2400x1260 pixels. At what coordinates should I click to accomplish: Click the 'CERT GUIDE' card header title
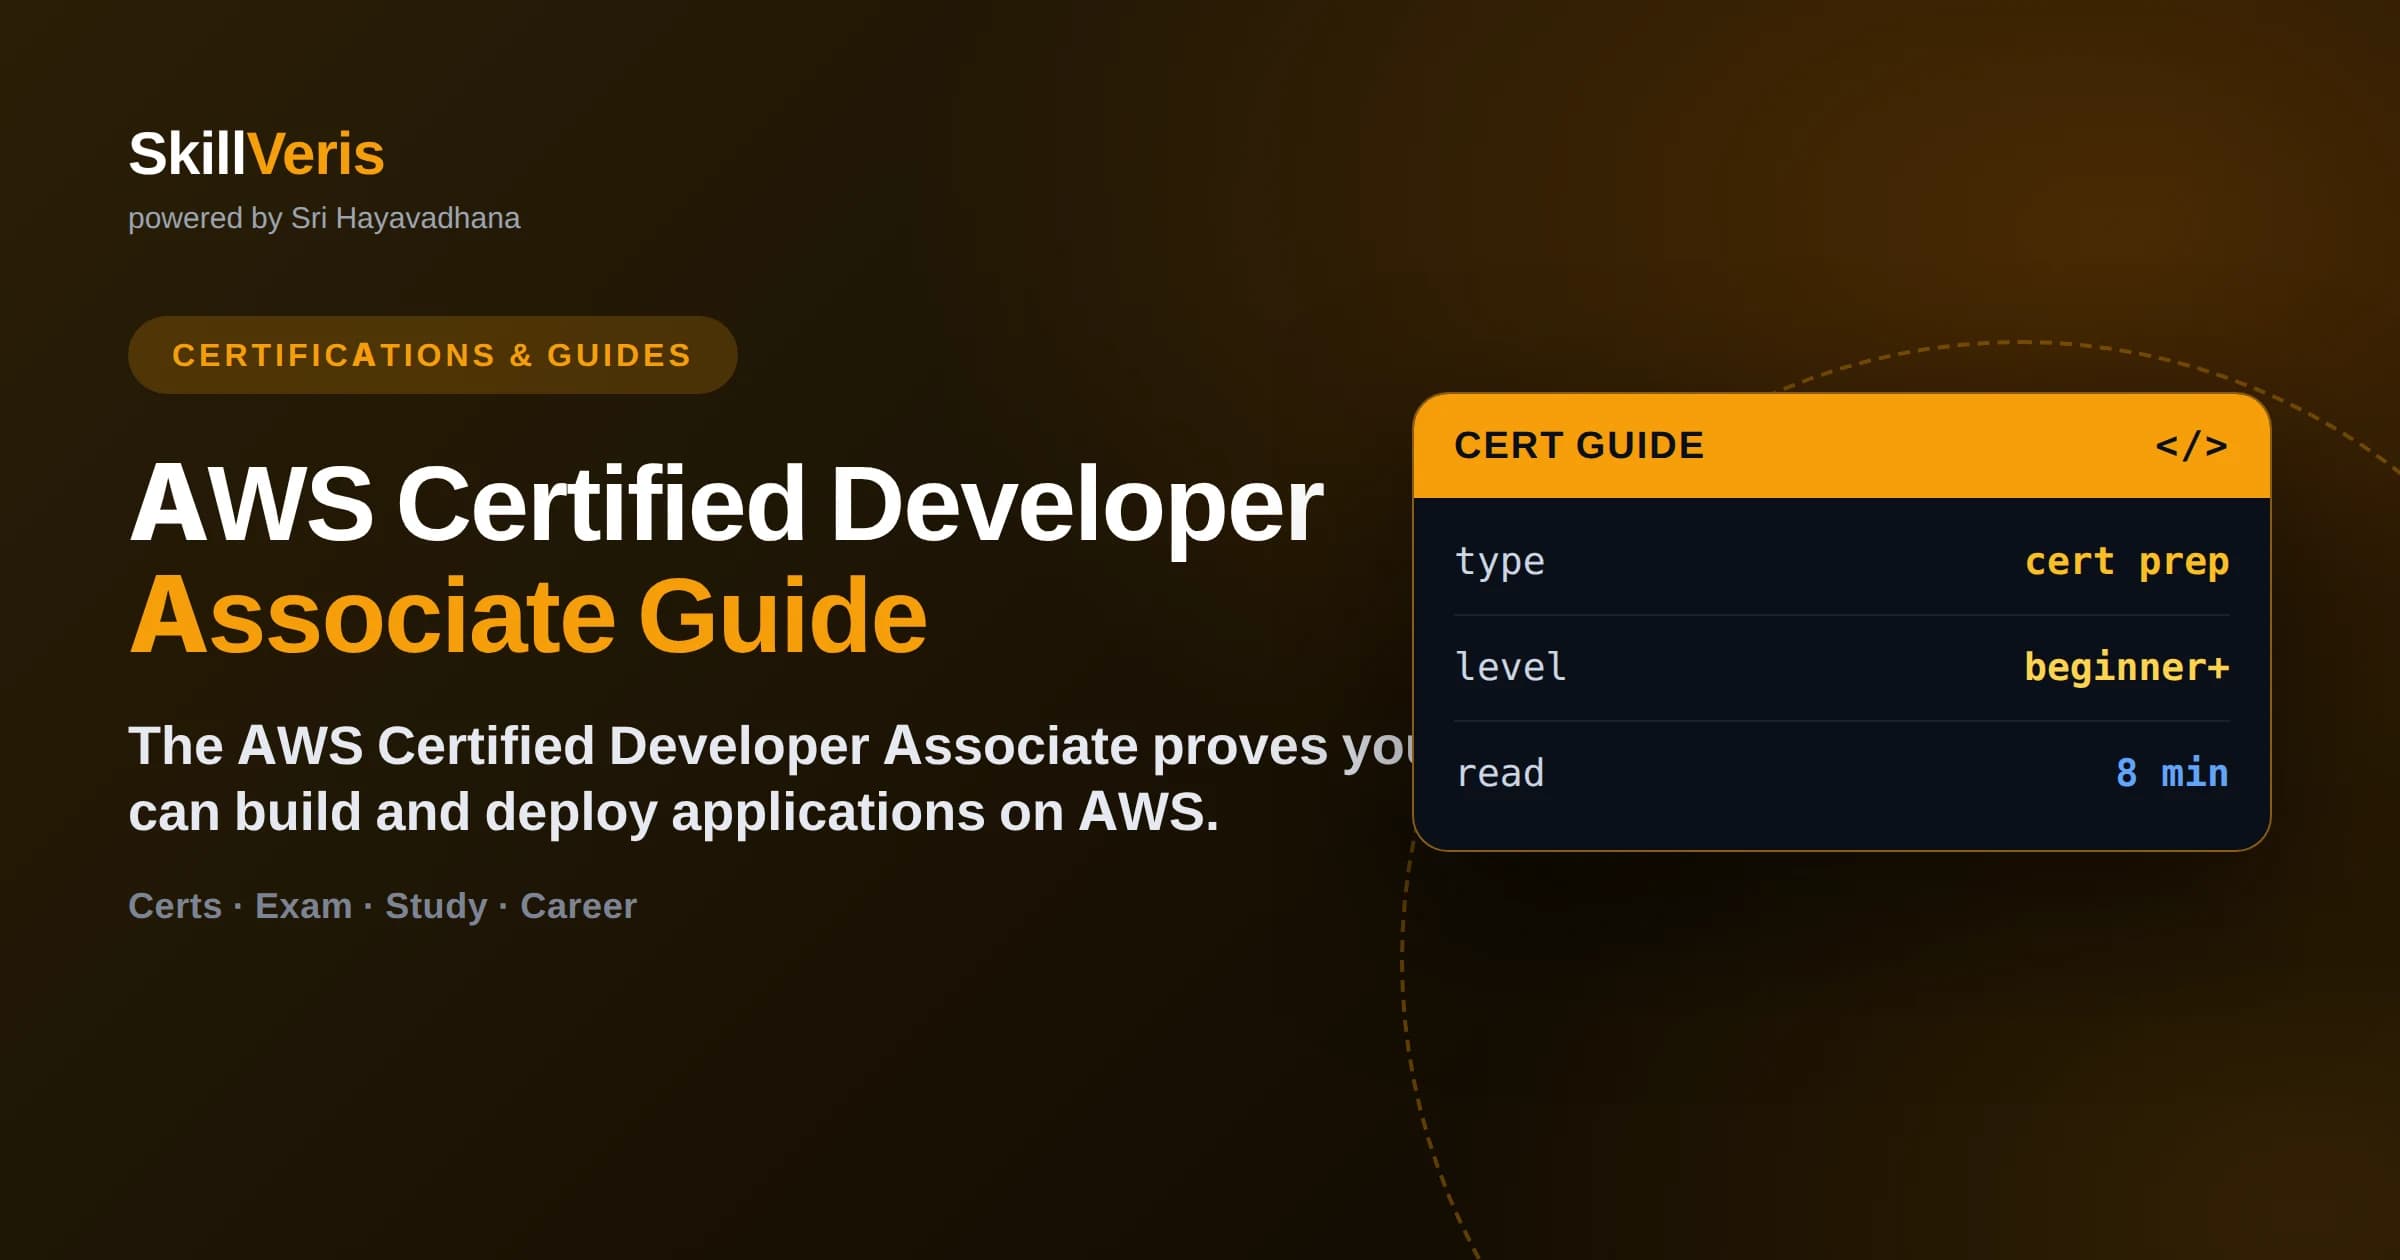(x=1579, y=445)
